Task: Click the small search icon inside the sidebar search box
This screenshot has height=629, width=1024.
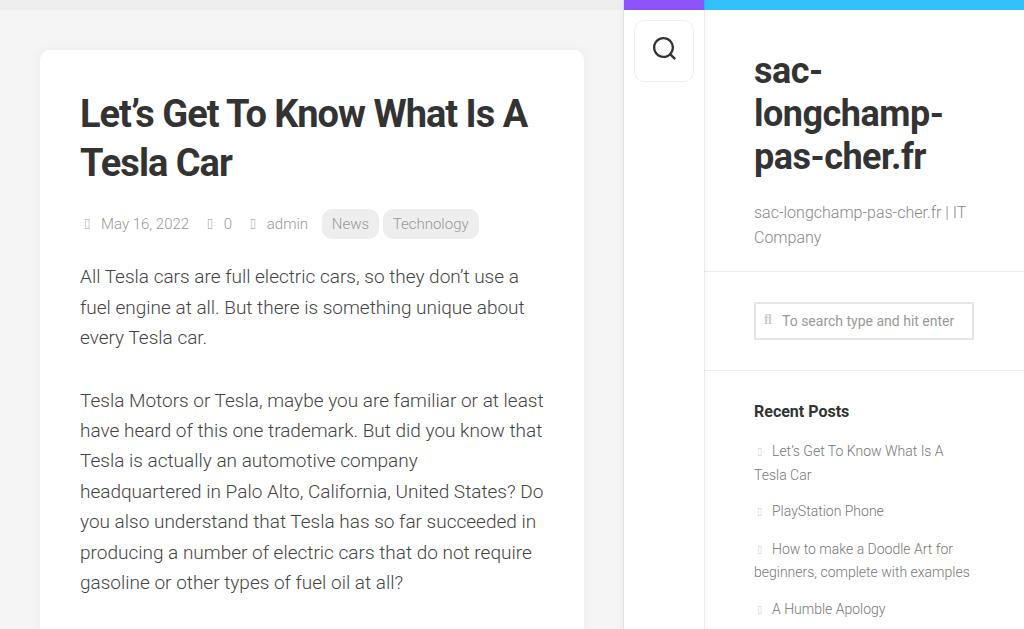Action: coord(768,320)
